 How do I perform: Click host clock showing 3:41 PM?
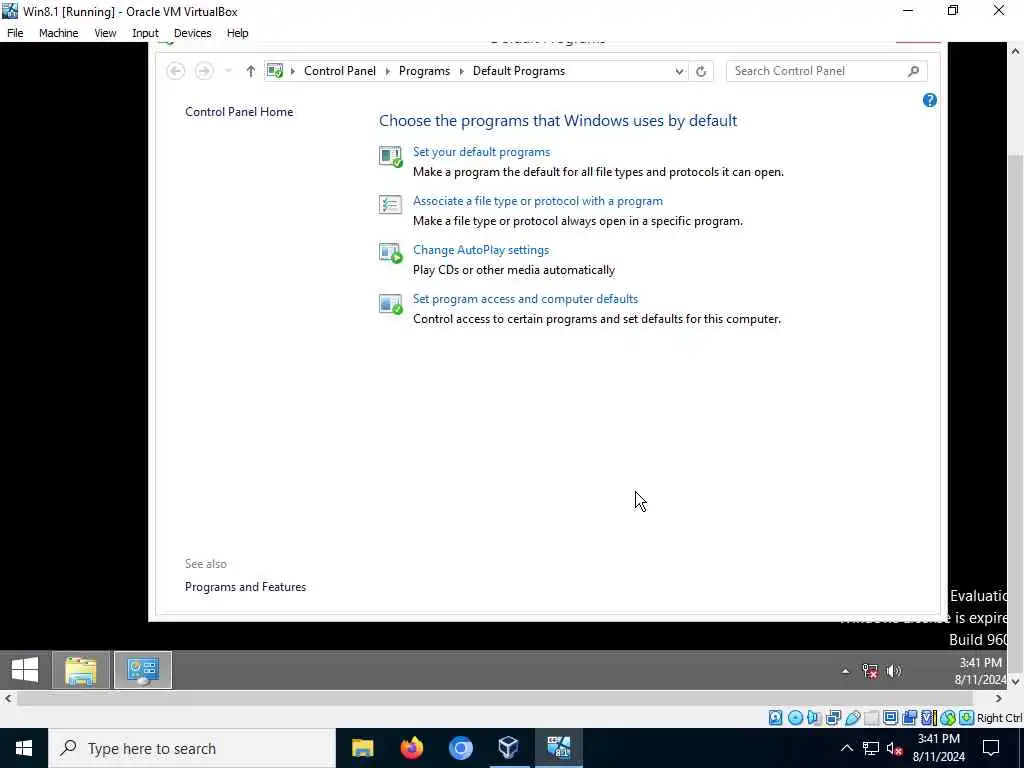pos(938,739)
